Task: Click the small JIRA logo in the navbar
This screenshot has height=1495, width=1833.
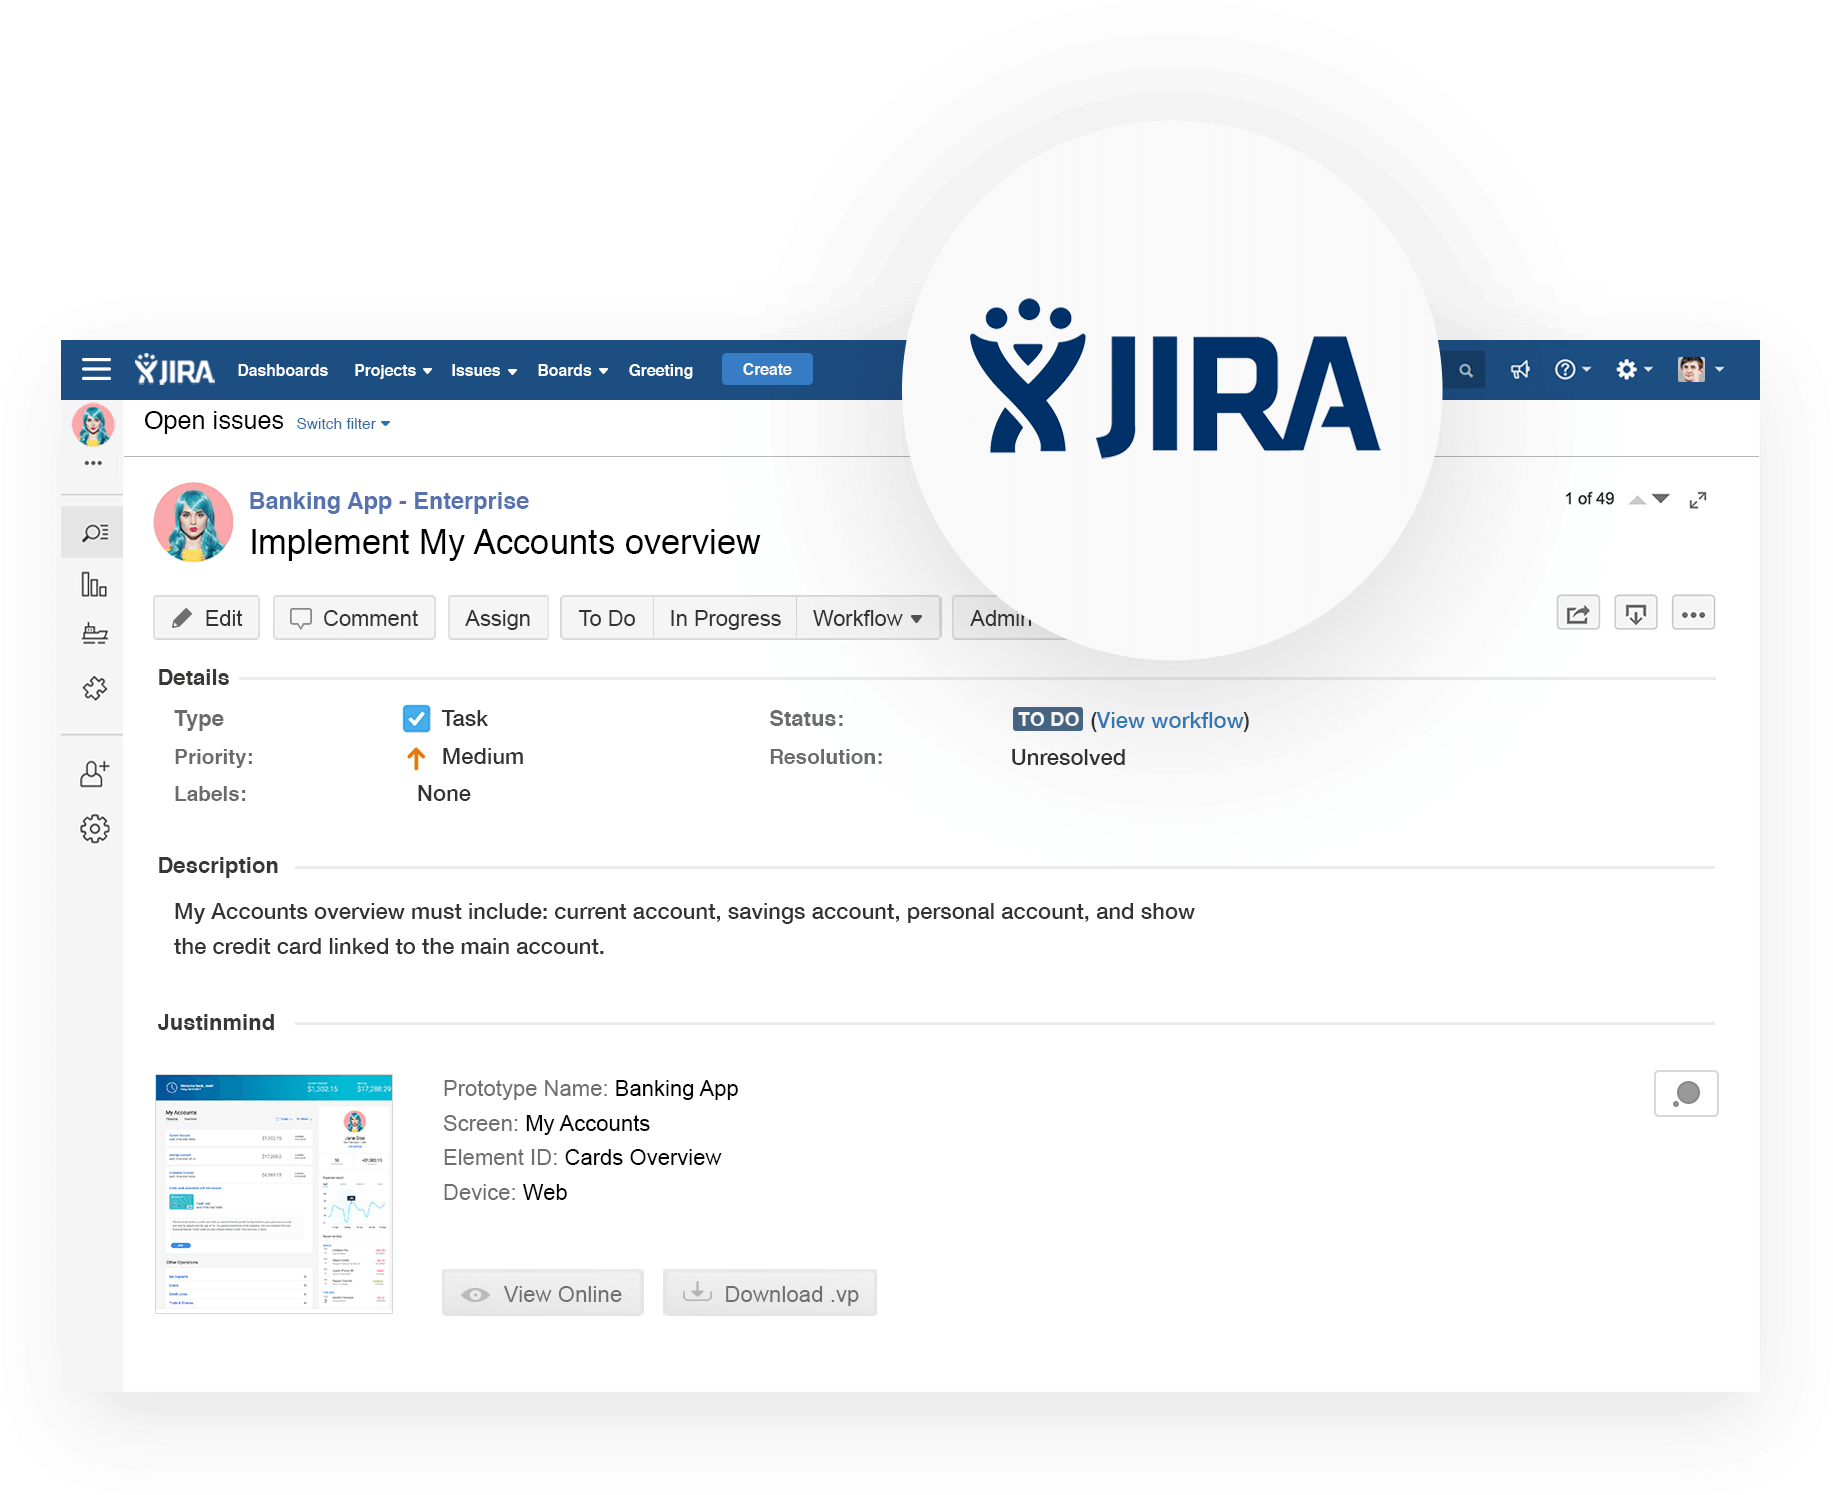Action: (x=174, y=370)
